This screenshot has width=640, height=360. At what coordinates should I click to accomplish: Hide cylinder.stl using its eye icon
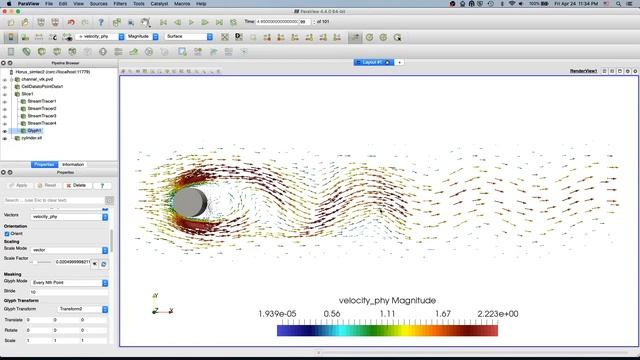(x=4, y=138)
